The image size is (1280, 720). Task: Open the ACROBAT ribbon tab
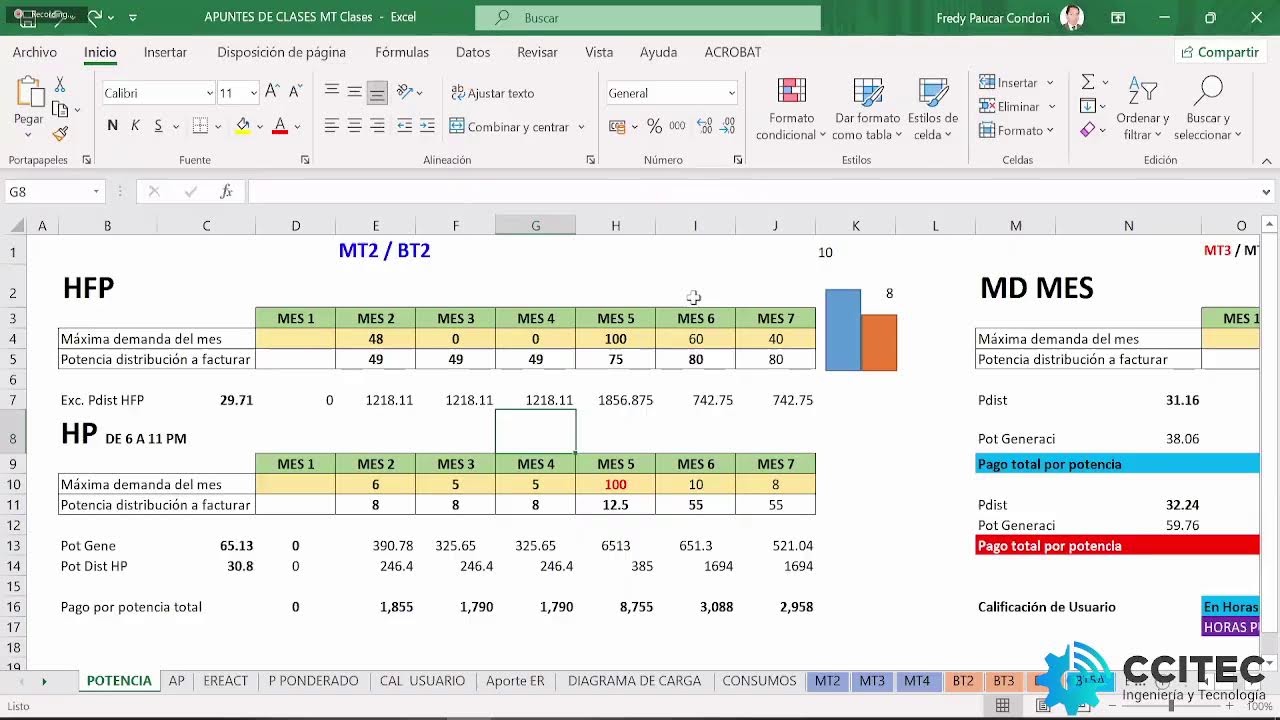(733, 52)
